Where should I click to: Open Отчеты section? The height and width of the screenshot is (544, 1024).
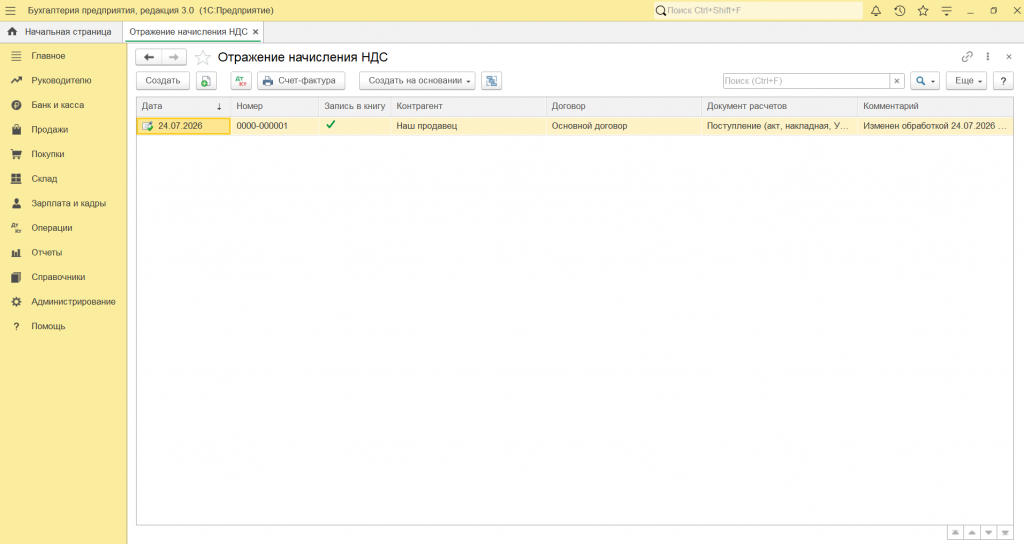(47, 253)
